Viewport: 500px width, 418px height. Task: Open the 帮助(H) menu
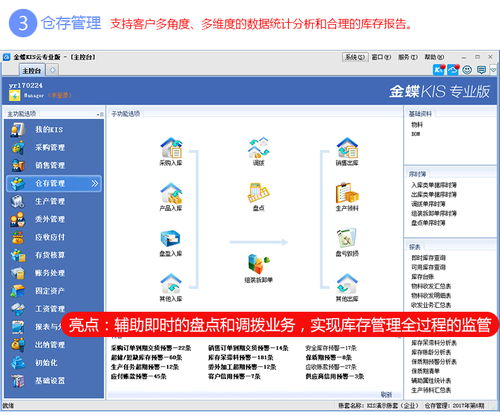434,57
